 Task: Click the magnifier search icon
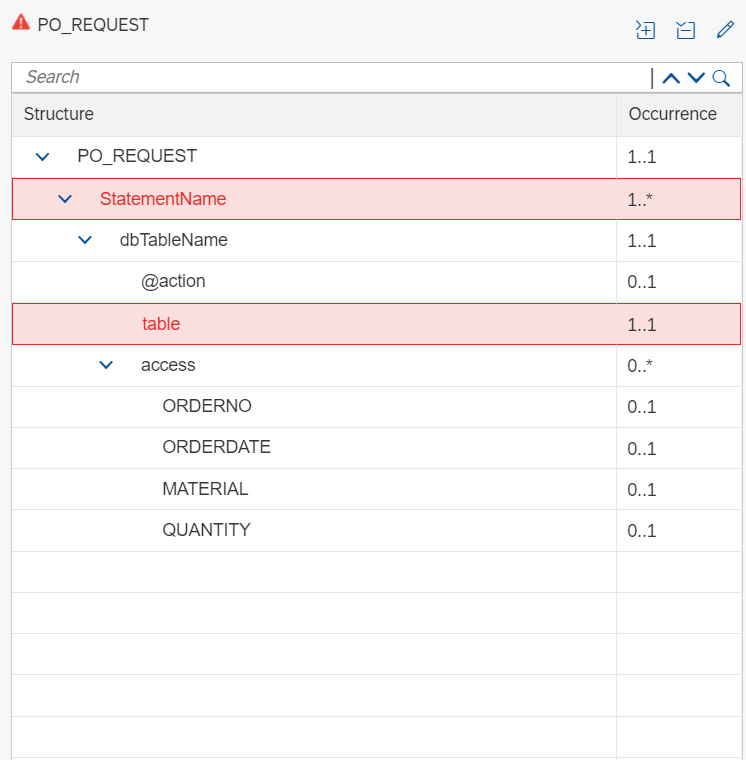click(721, 78)
